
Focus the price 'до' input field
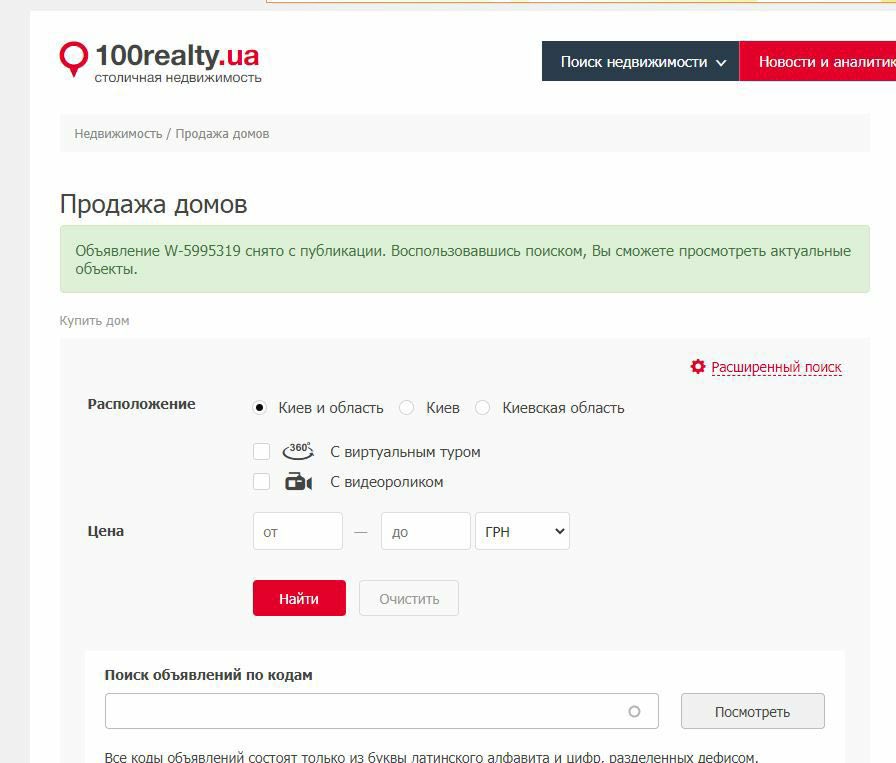425,532
